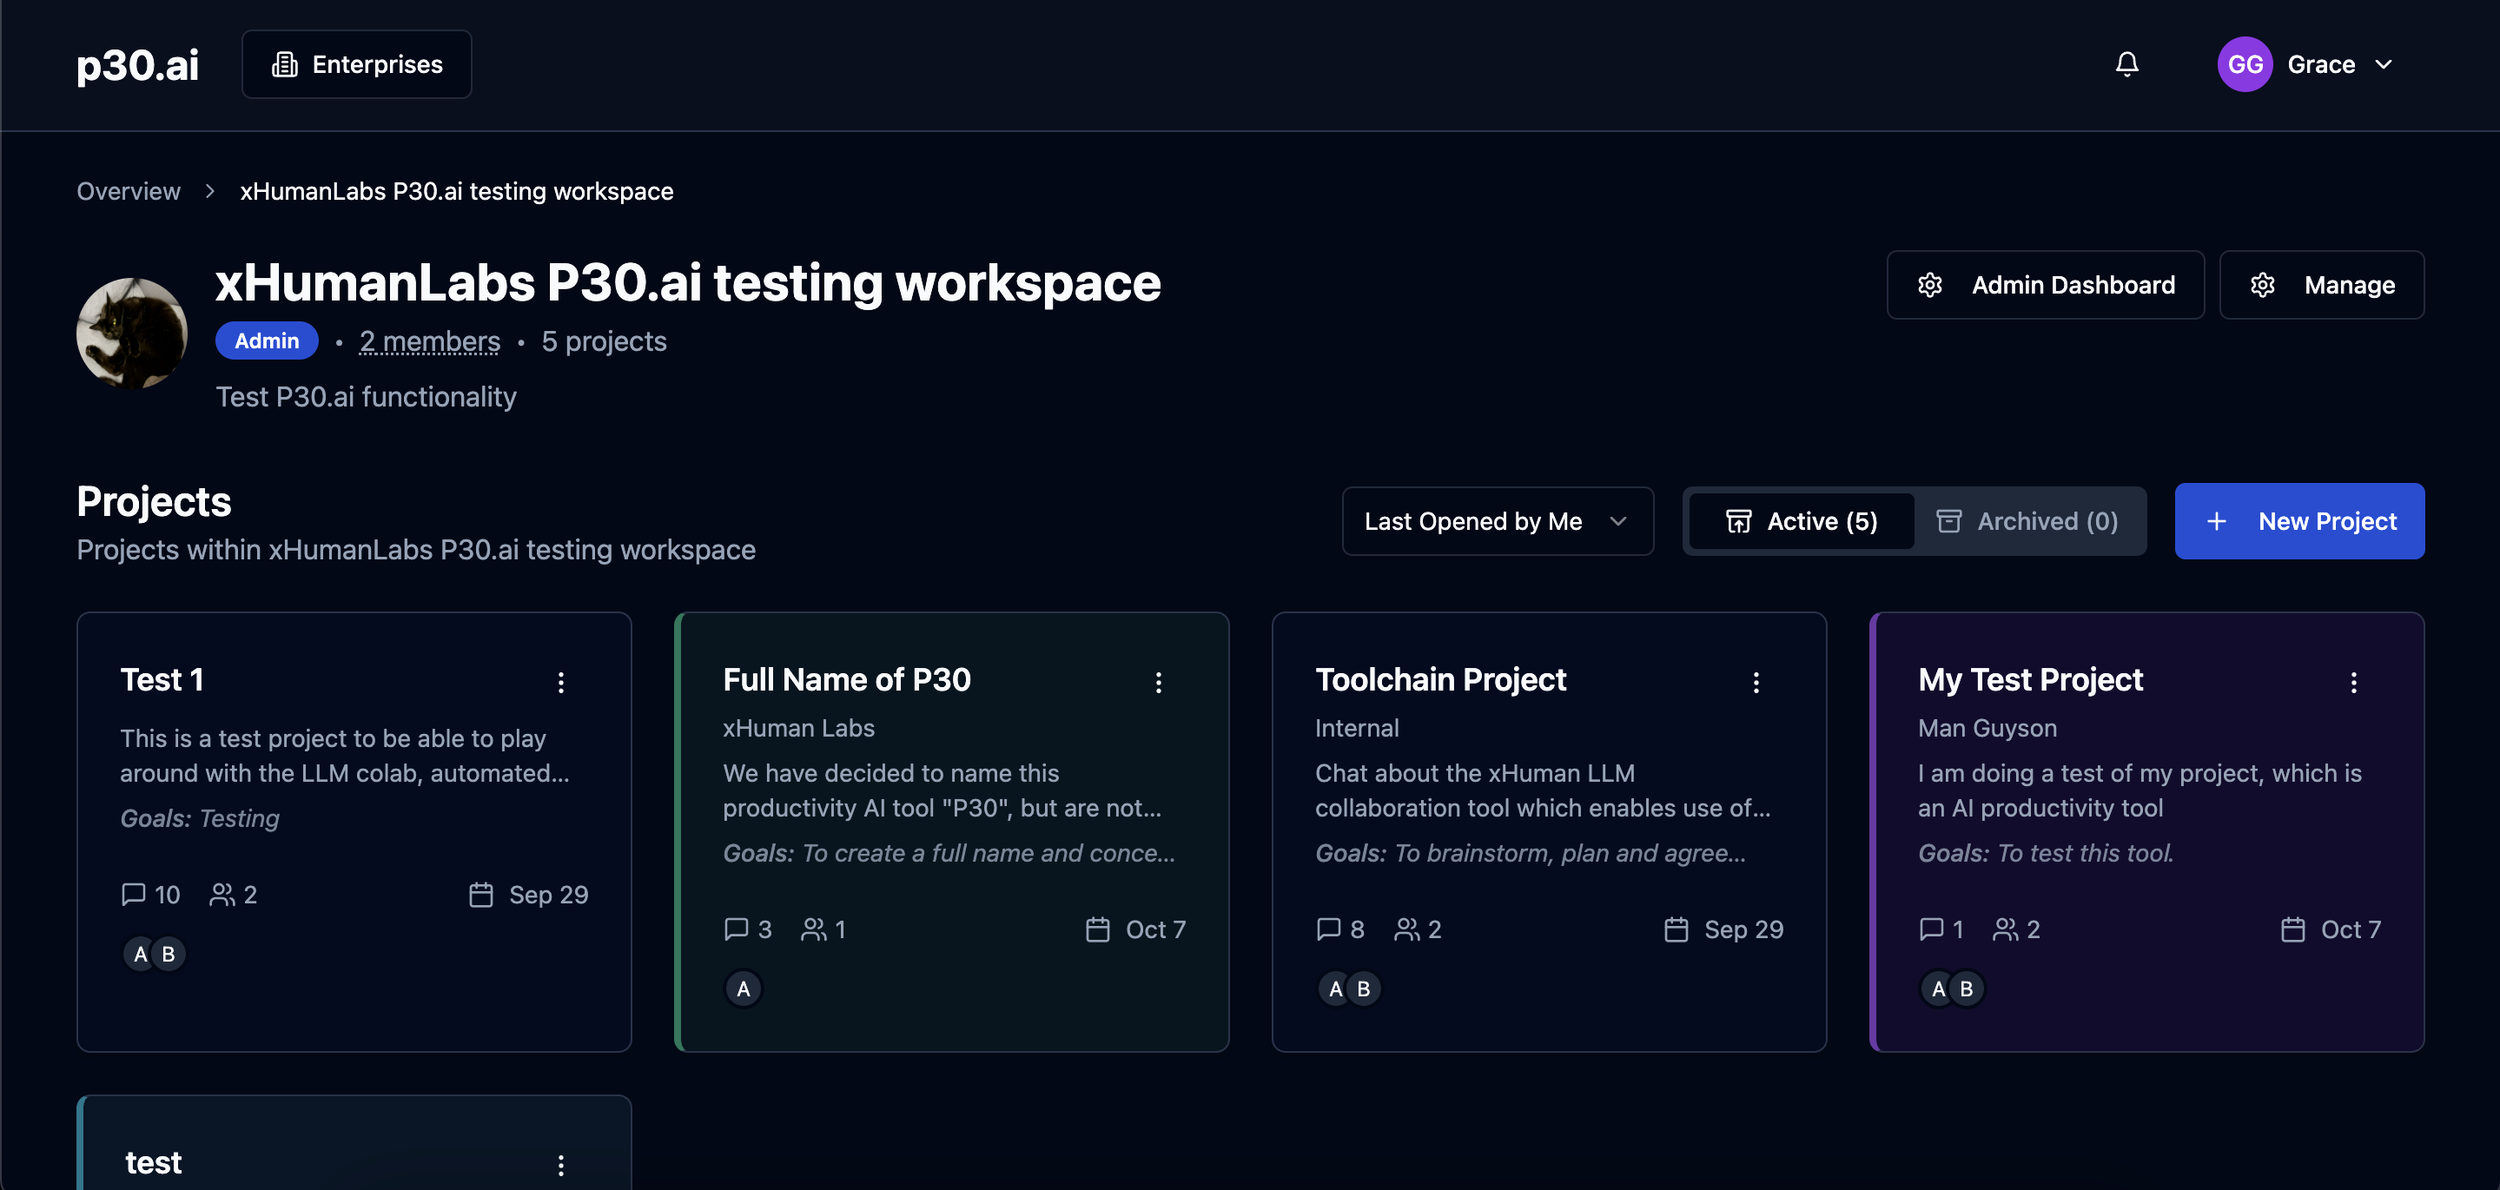Open the Admin Dashboard
2500x1190 pixels.
coord(2045,285)
